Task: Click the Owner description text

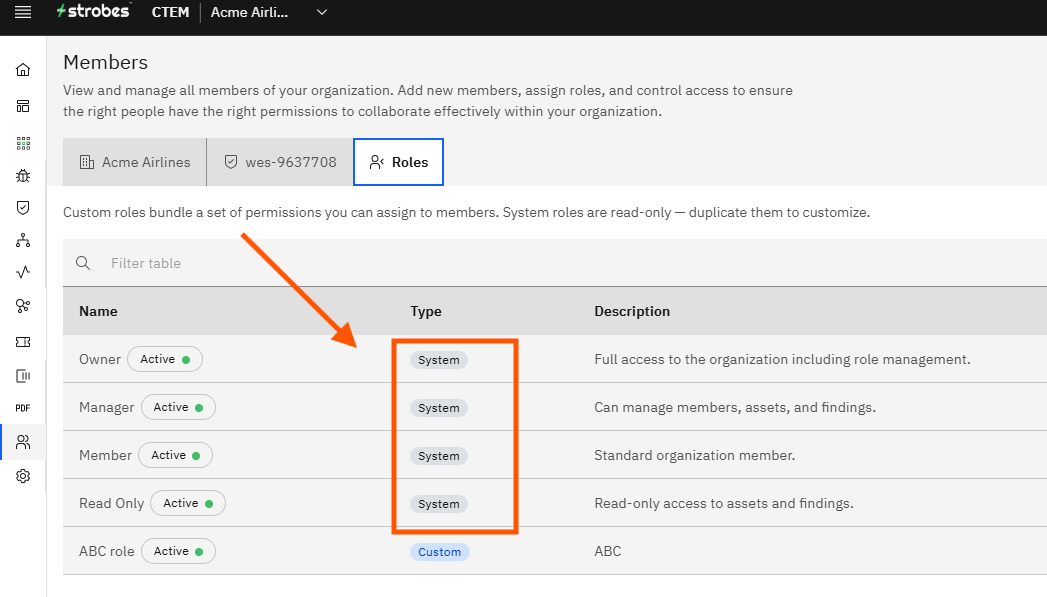Action: point(782,359)
